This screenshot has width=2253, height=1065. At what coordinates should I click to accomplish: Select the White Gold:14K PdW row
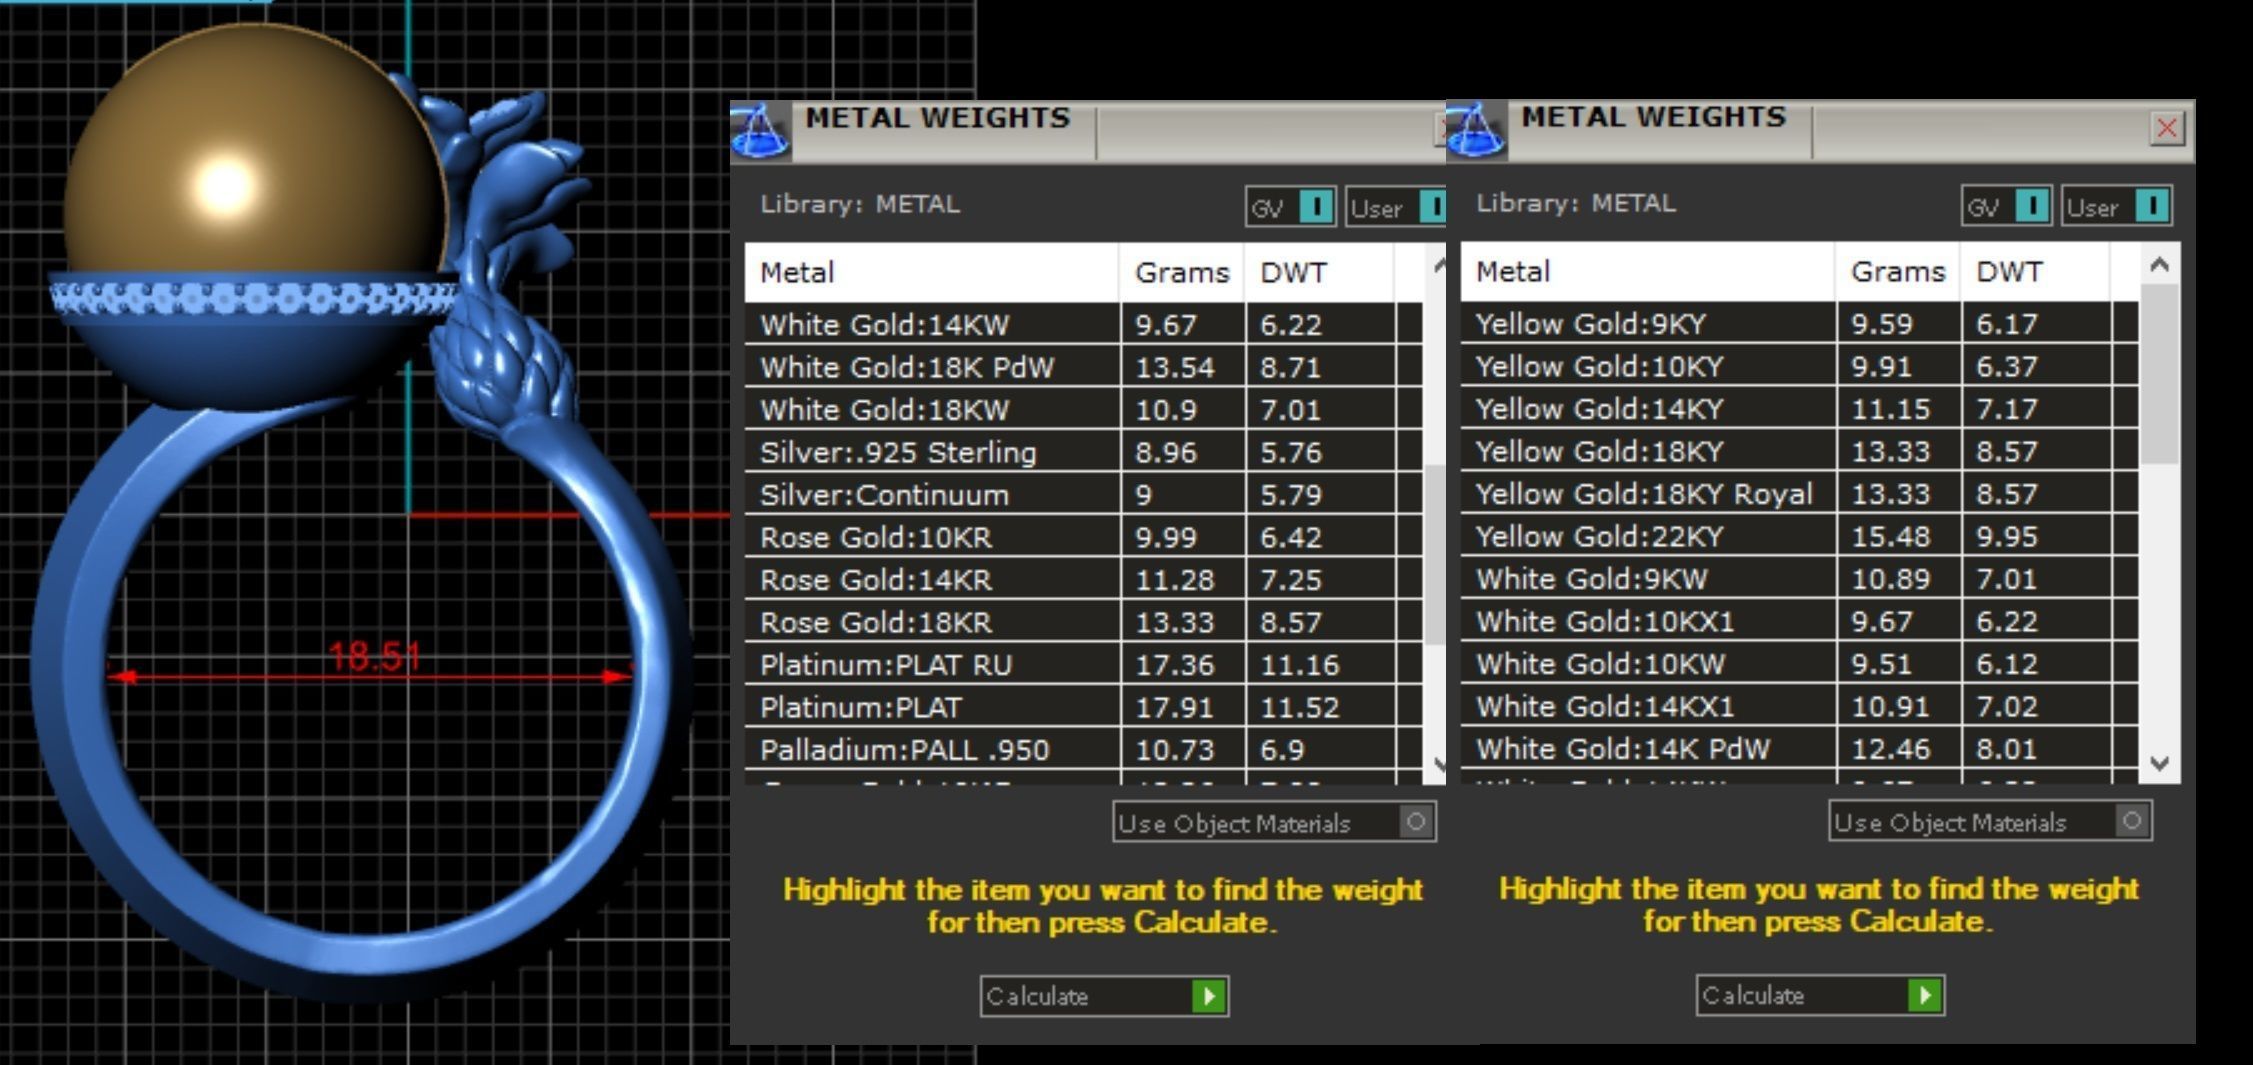1800,748
